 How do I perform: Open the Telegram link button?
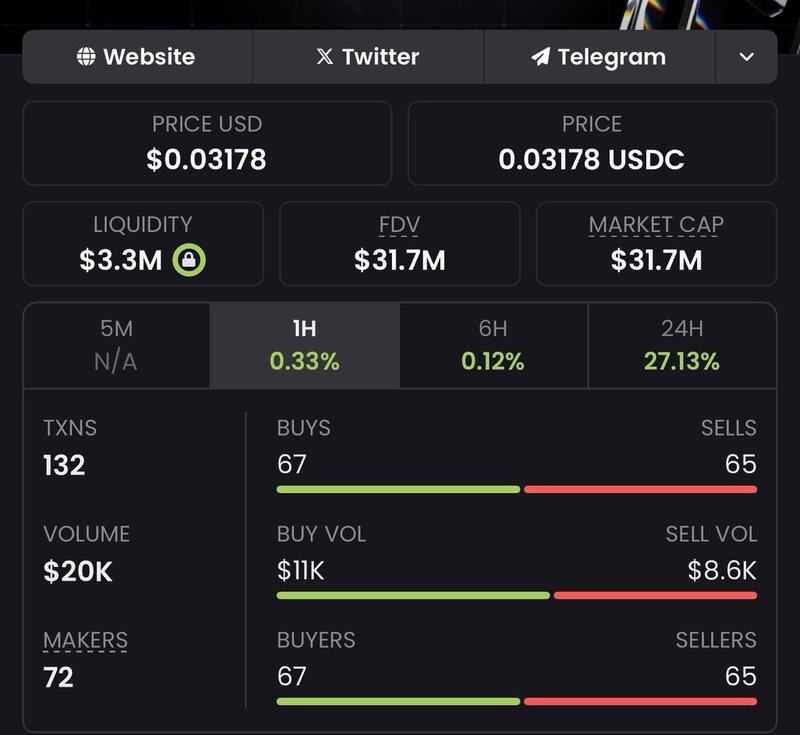(600, 57)
